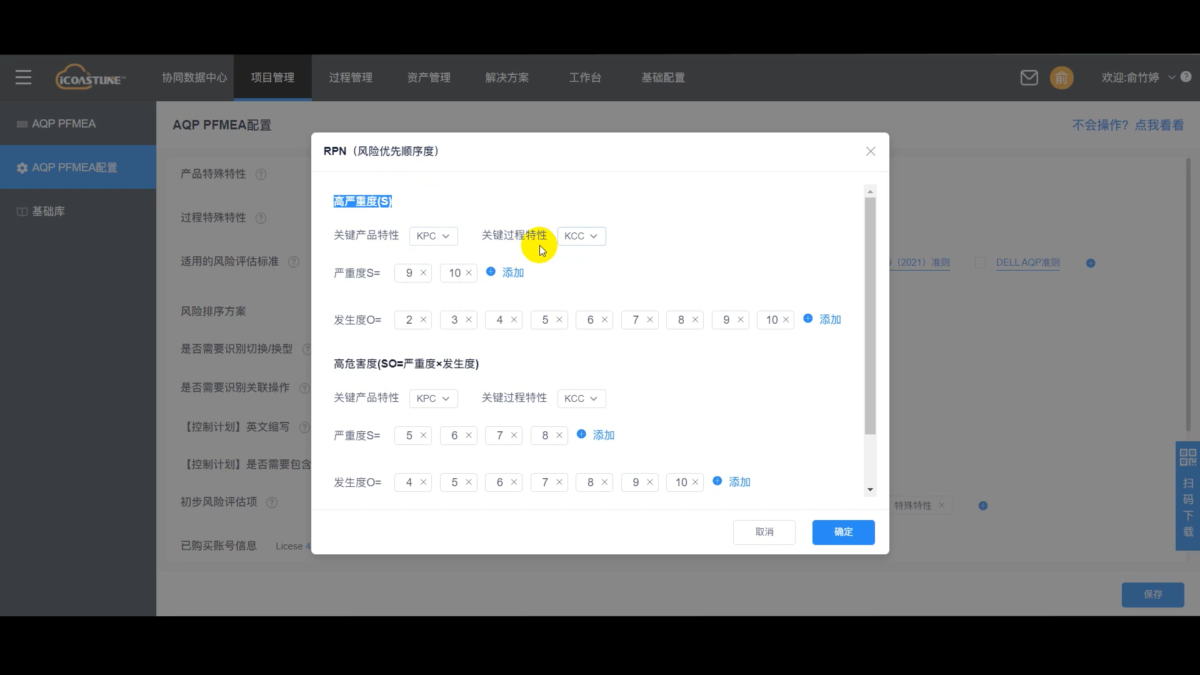Open the mail inbox icon
Image resolution: width=1200 pixels, height=675 pixels.
(x=1029, y=77)
